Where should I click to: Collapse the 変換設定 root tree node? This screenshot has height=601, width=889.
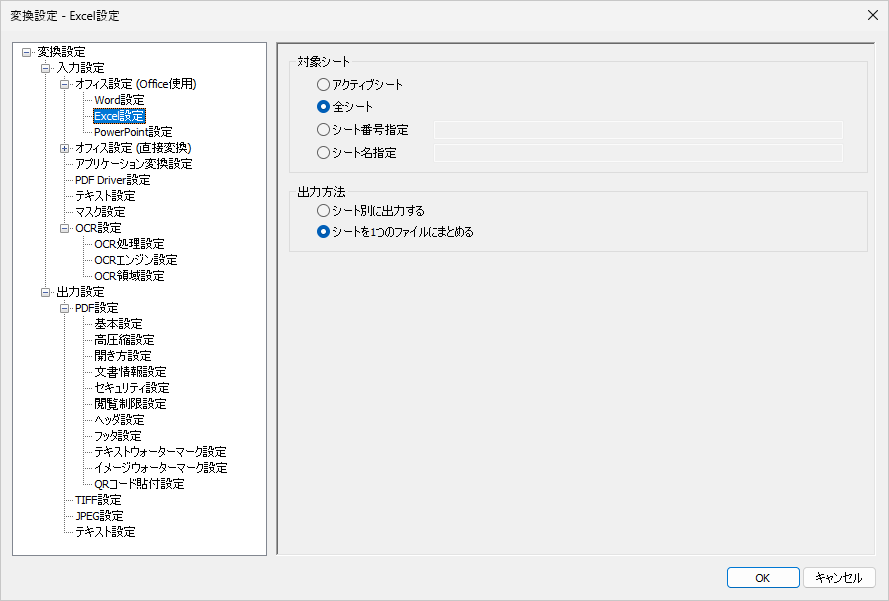tap(26, 52)
